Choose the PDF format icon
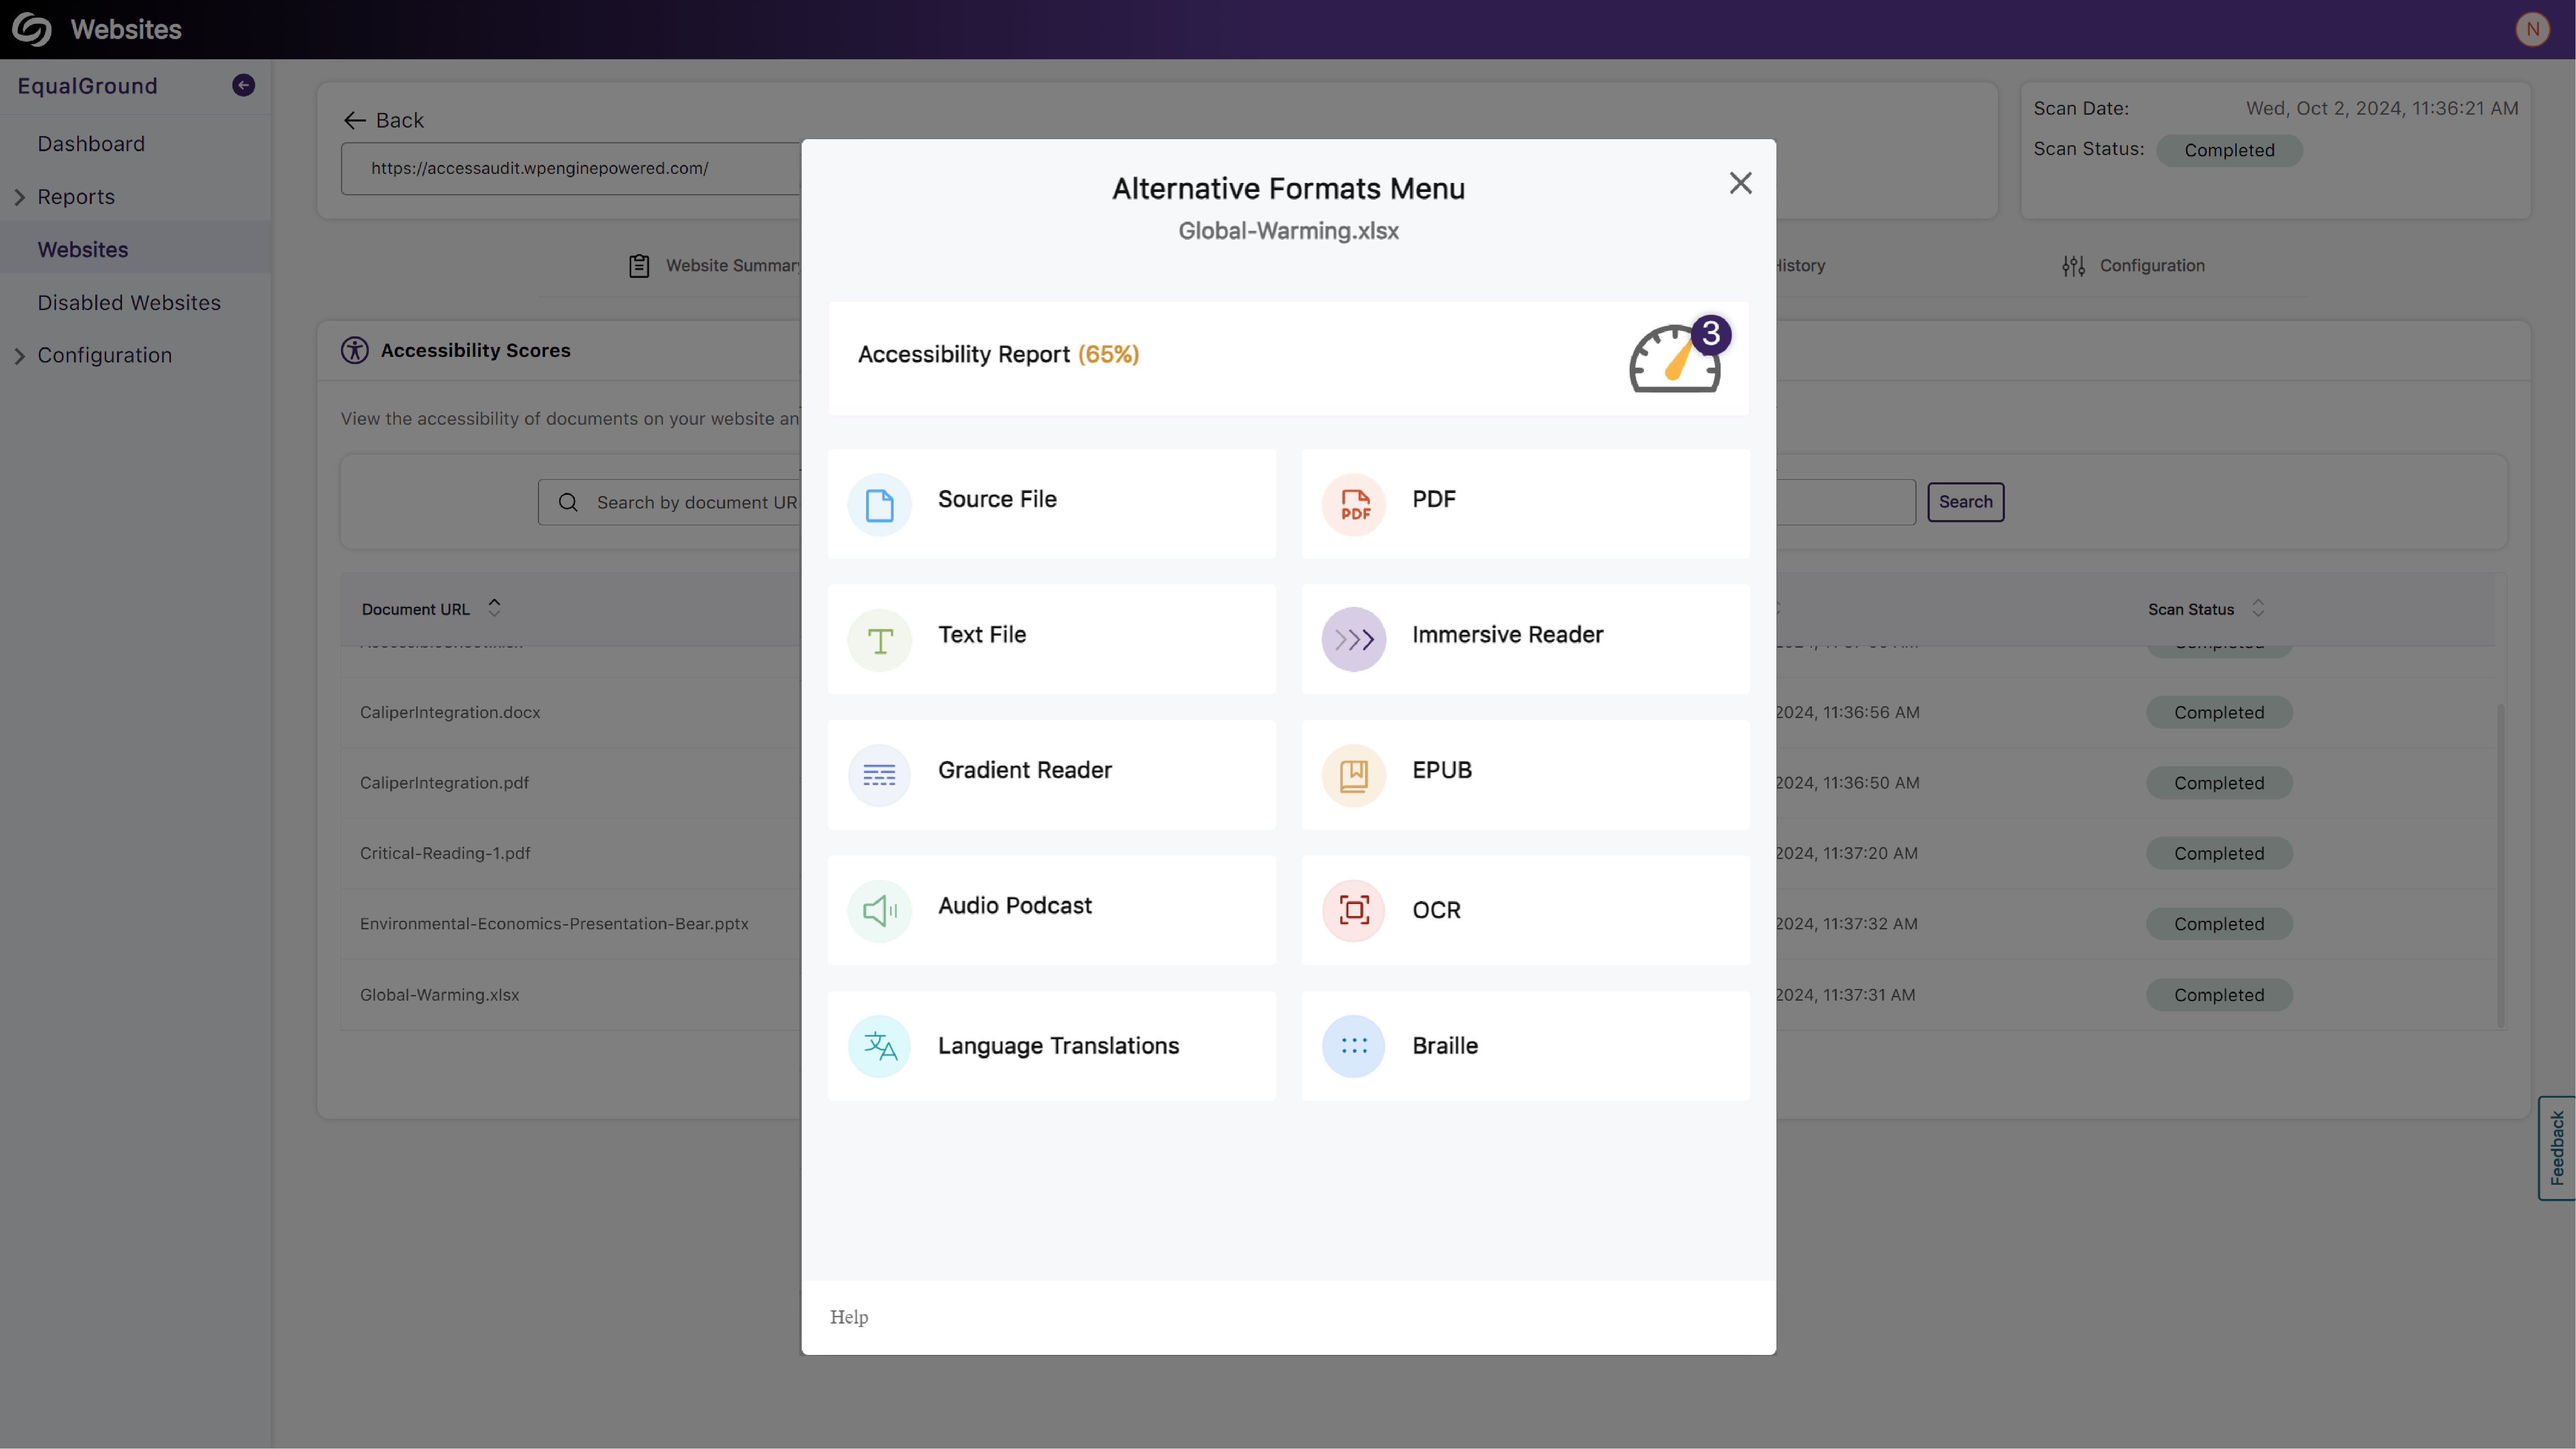Viewport: 2576px width, 1449px height. 1353,505
